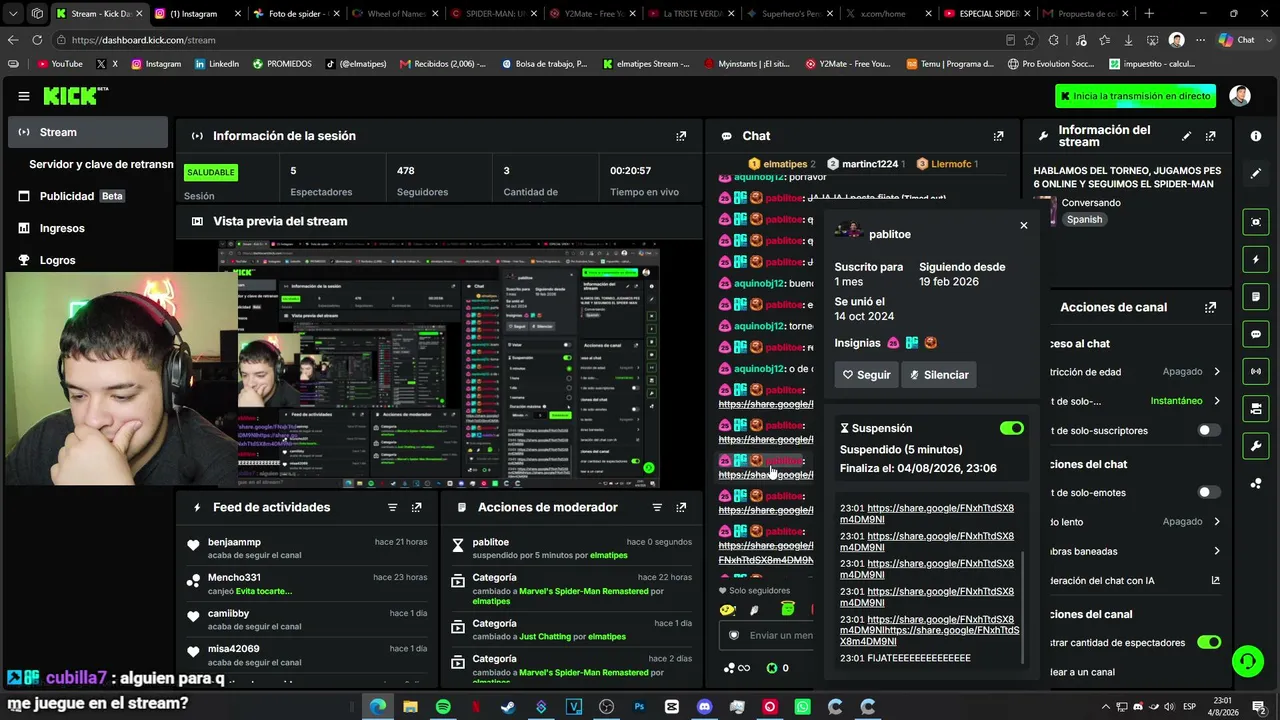
Task: Toggle the wrench widget icon in right sidebar
Action: click(1256, 445)
